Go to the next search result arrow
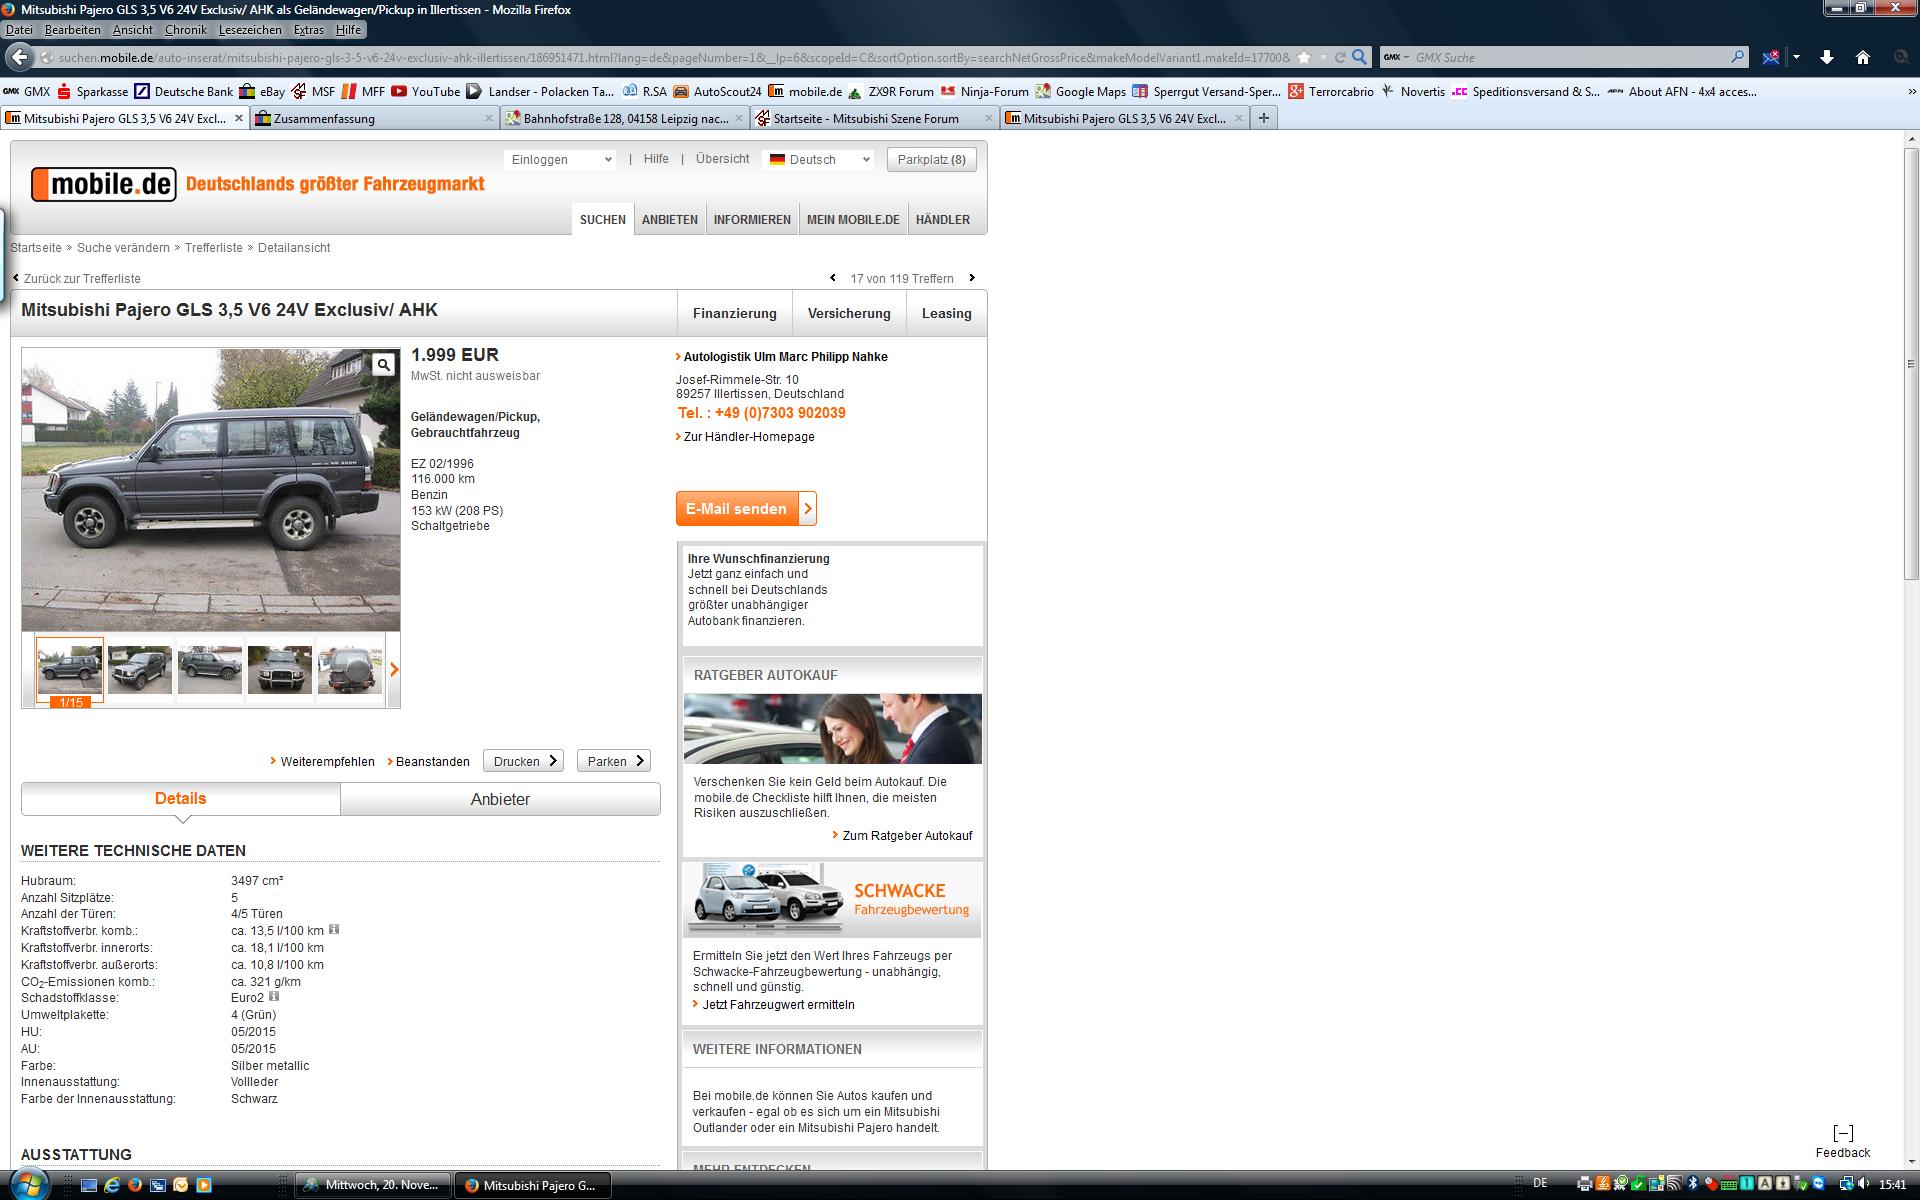Image resolution: width=1920 pixels, height=1200 pixels. [x=971, y=278]
